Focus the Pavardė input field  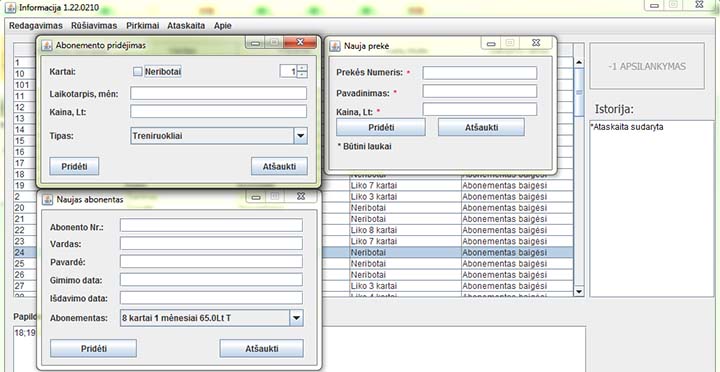tap(212, 261)
